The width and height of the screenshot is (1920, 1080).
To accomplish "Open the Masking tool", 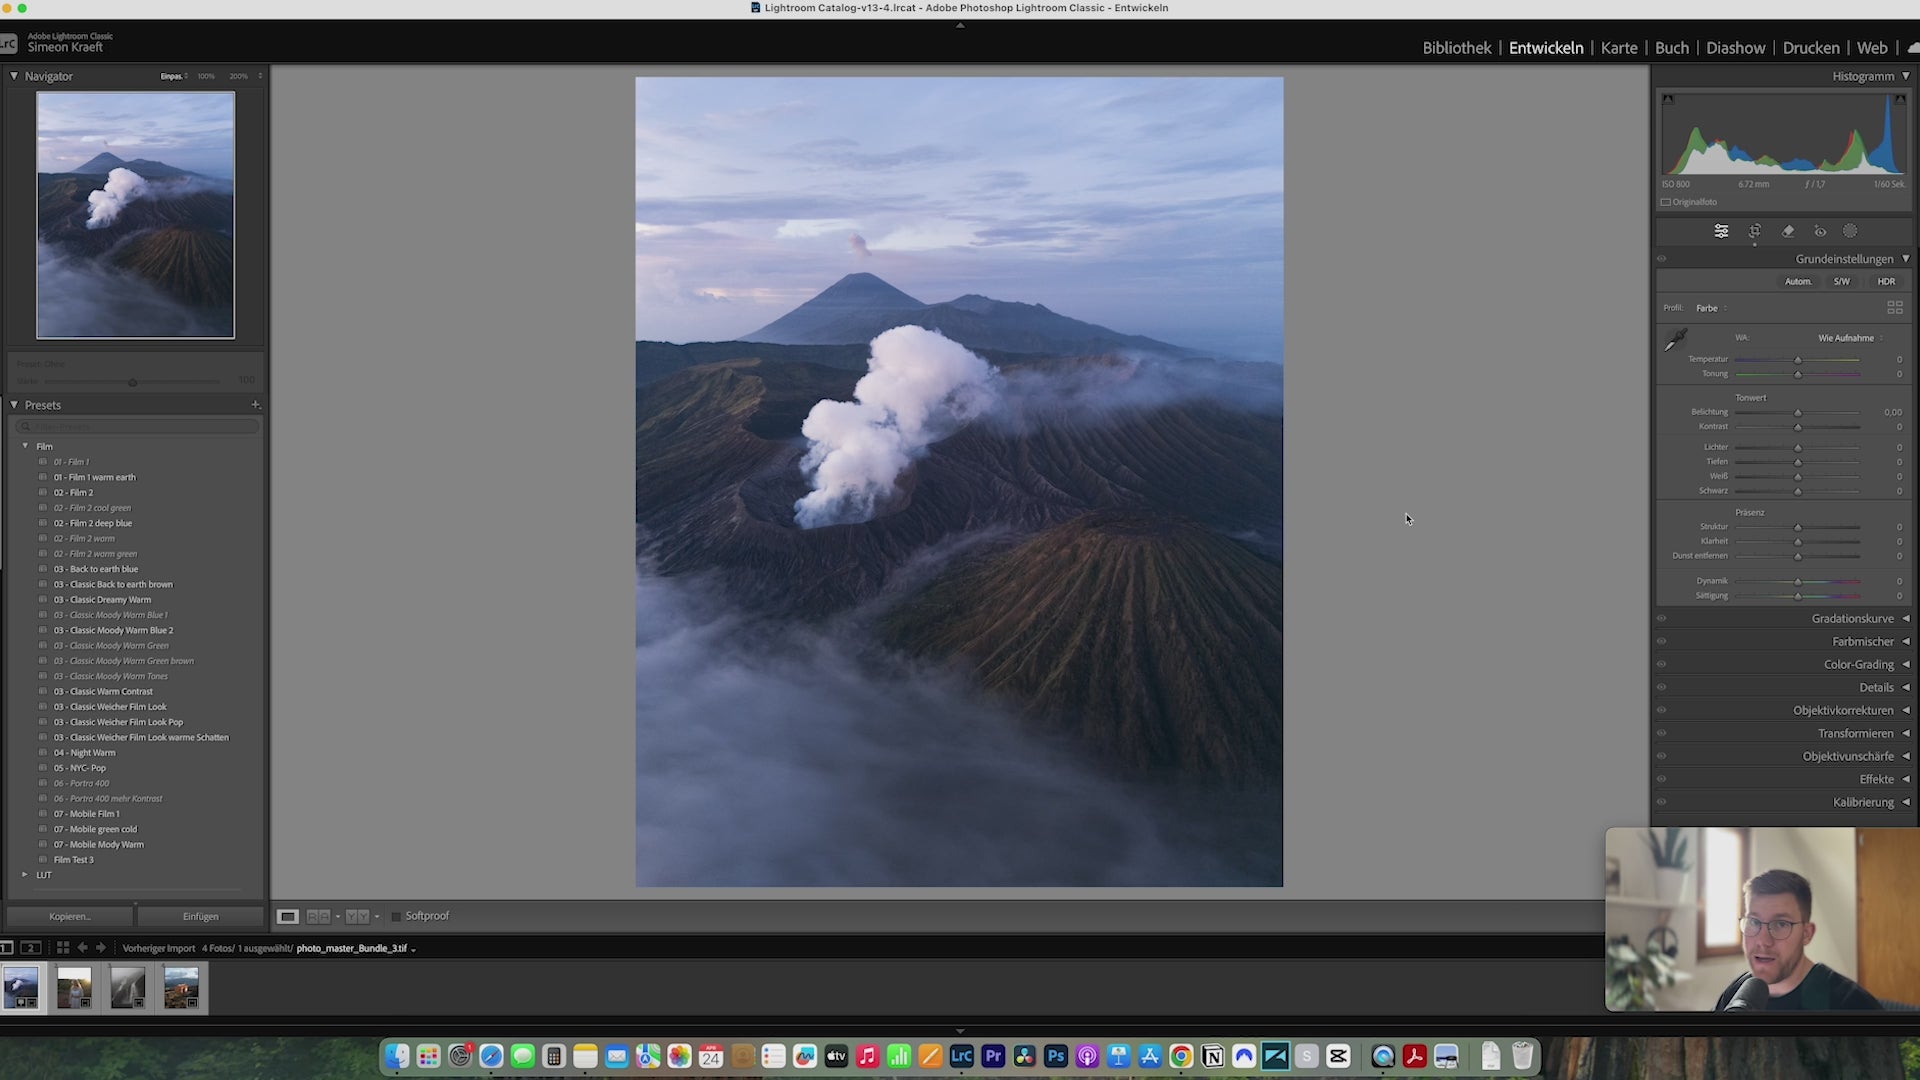I will tap(1850, 231).
